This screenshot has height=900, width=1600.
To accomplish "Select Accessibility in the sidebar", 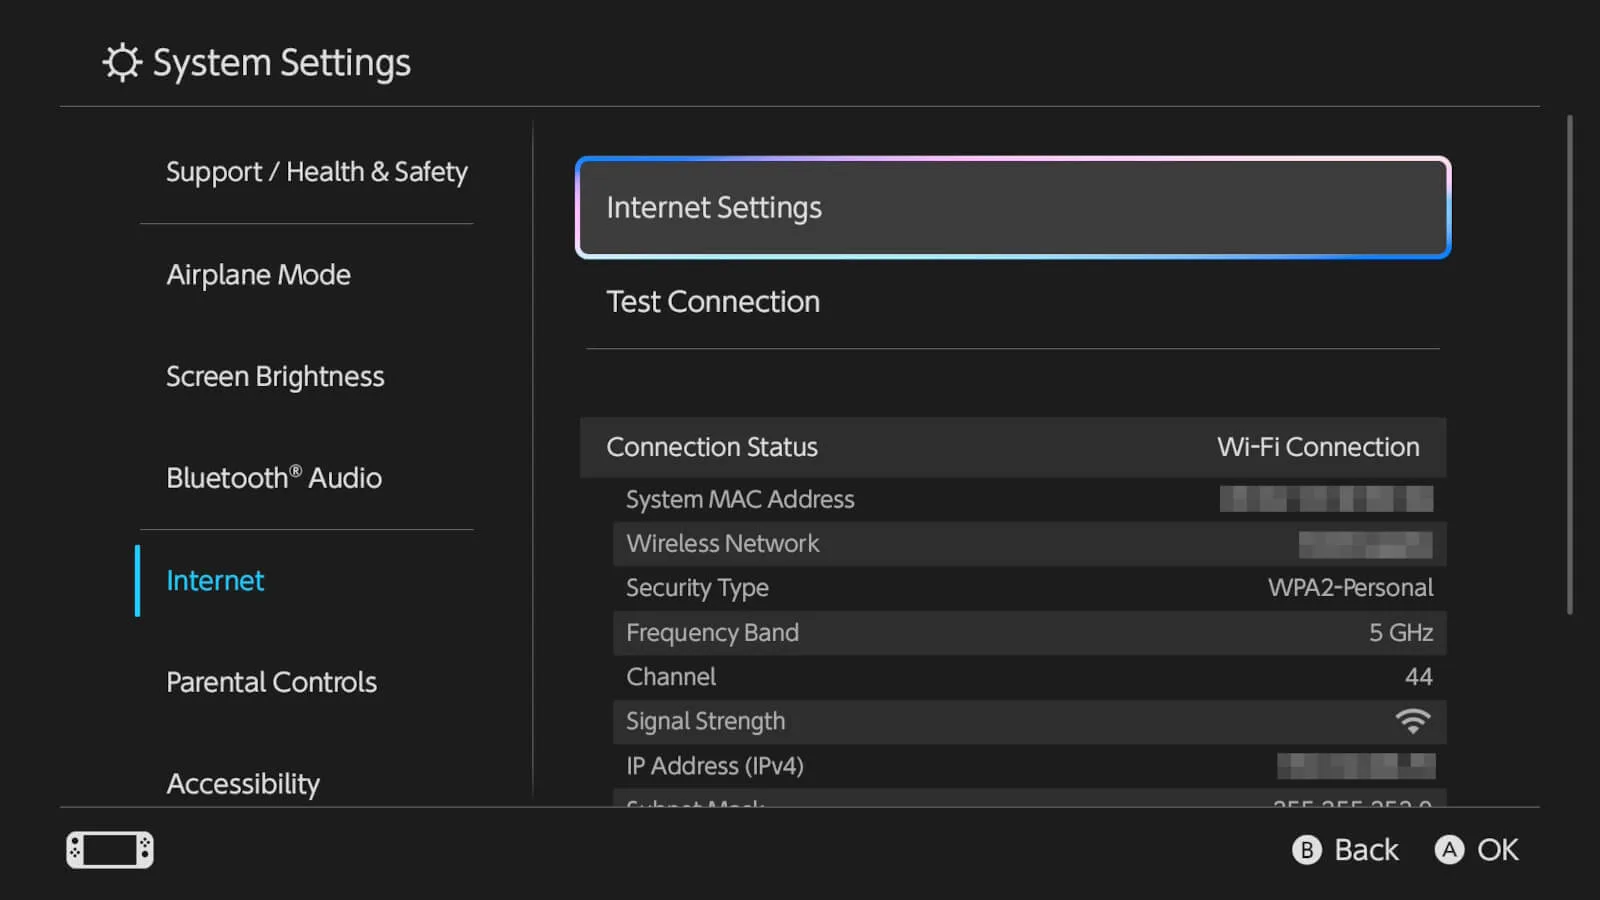I will click(243, 783).
